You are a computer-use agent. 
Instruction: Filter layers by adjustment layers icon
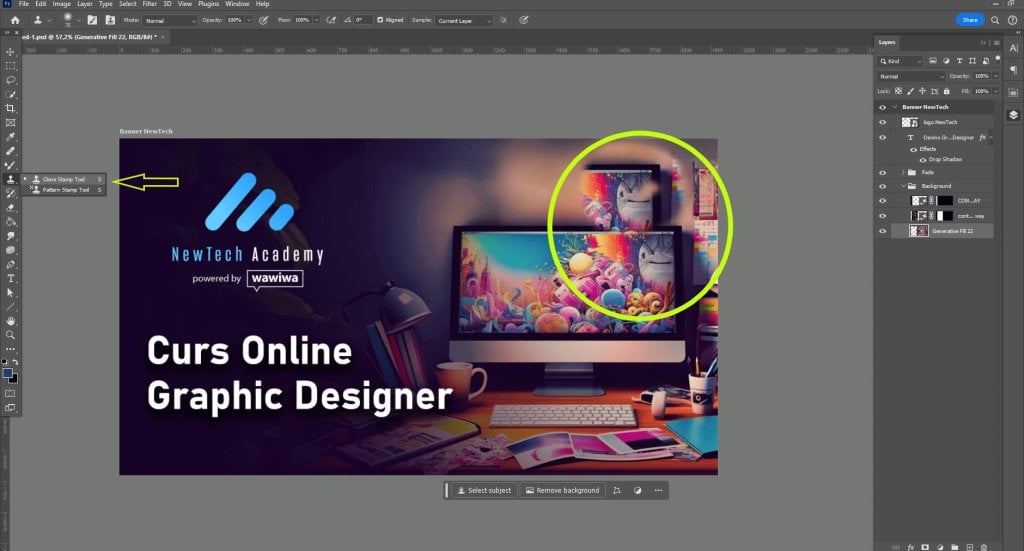pos(946,61)
